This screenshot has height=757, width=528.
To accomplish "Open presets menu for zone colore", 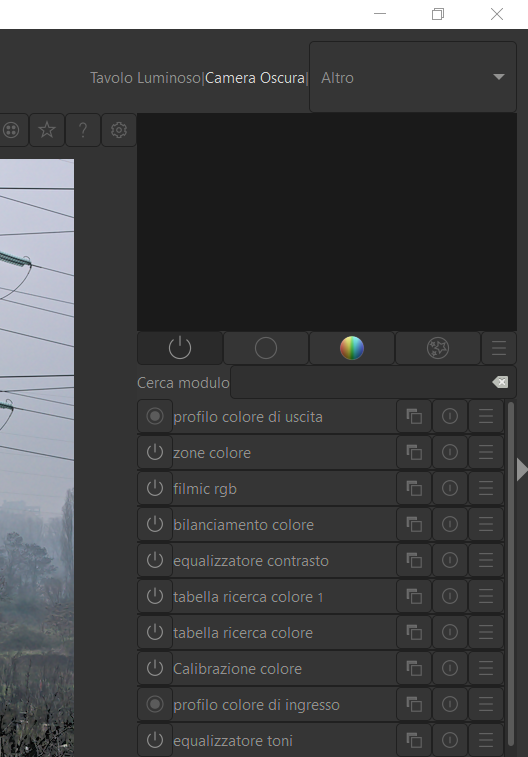I will (x=486, y=452).
